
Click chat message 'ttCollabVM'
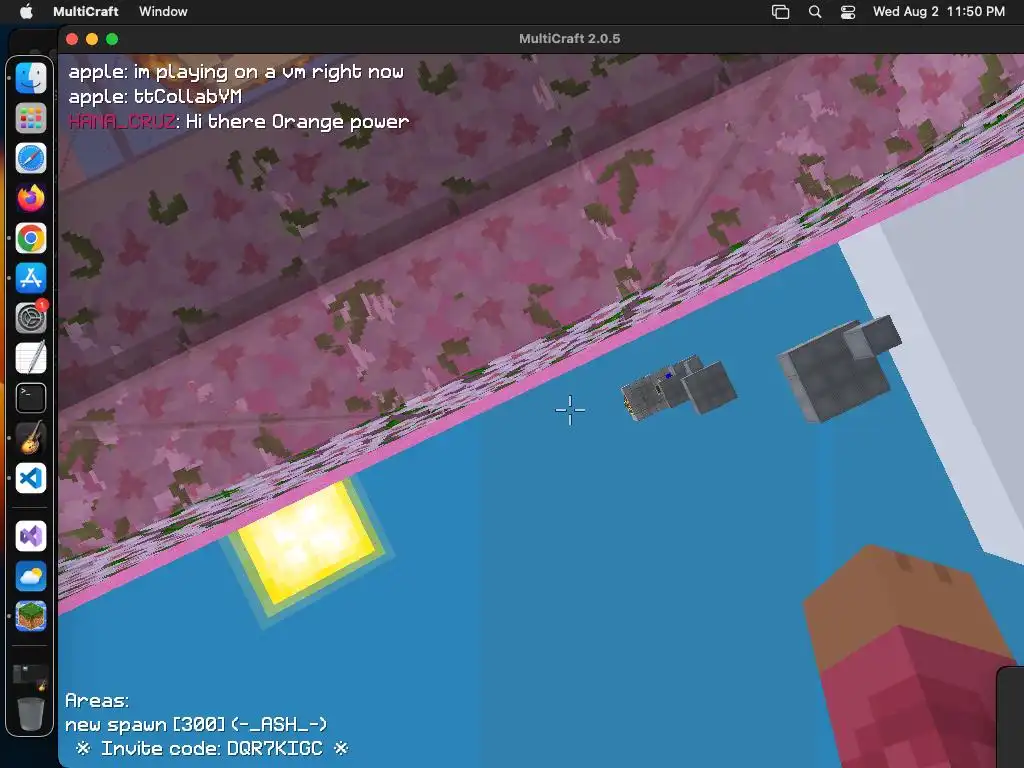point(188,97)
